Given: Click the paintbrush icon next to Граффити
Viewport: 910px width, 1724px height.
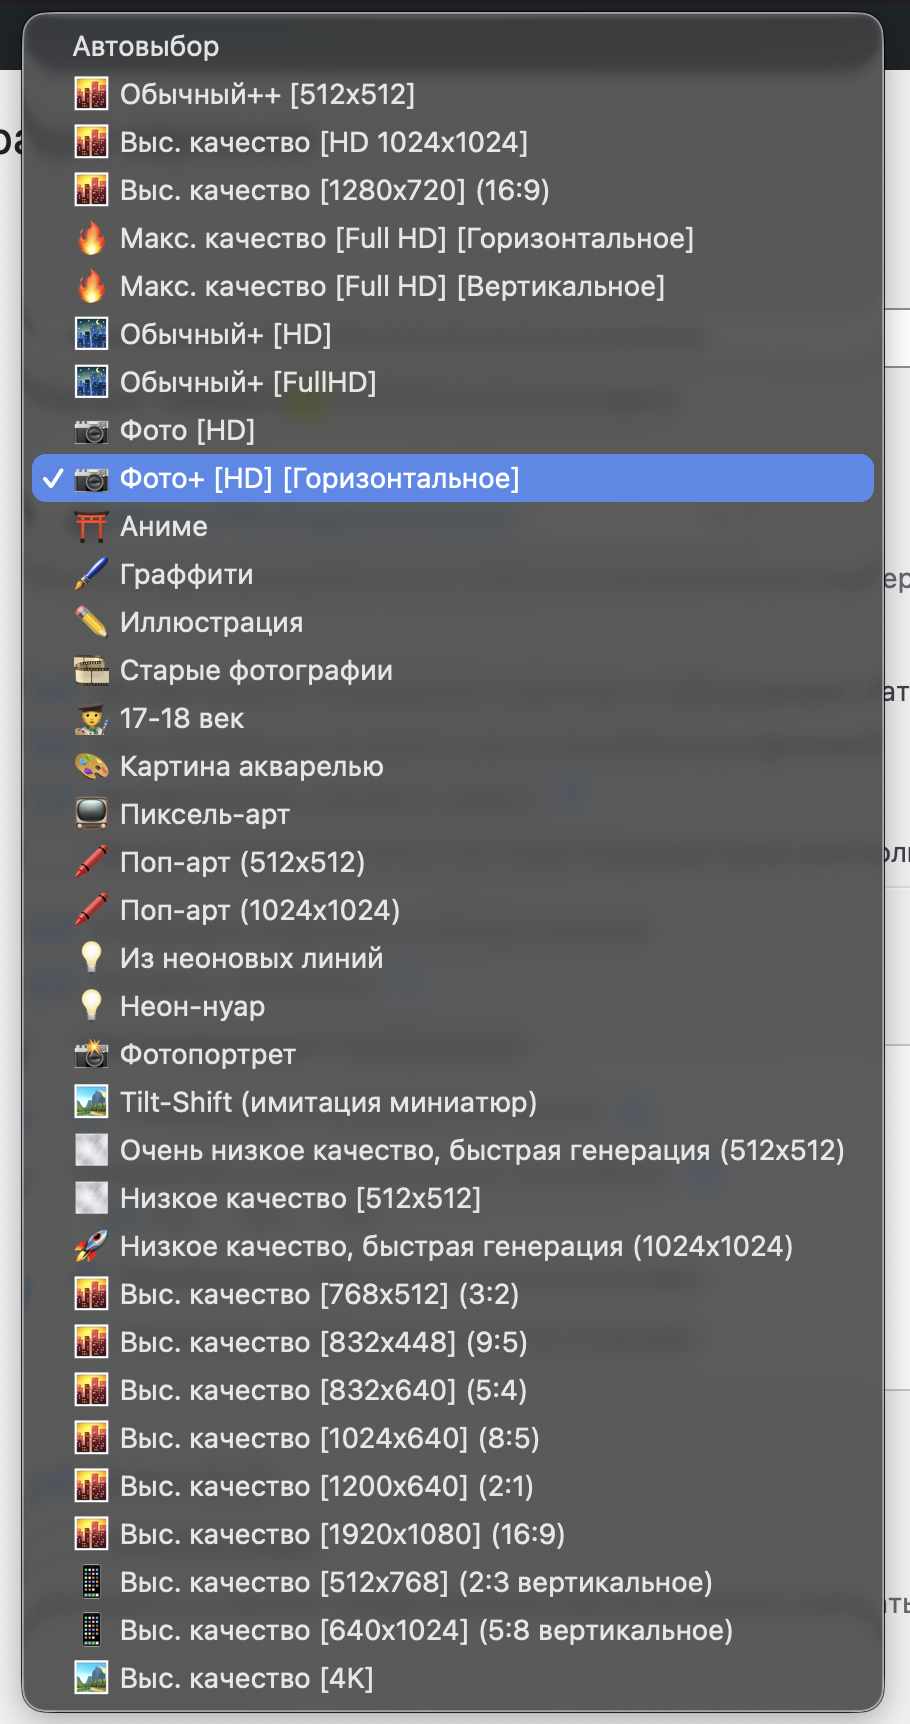Looking at the screenshot, I should [92, 574].
